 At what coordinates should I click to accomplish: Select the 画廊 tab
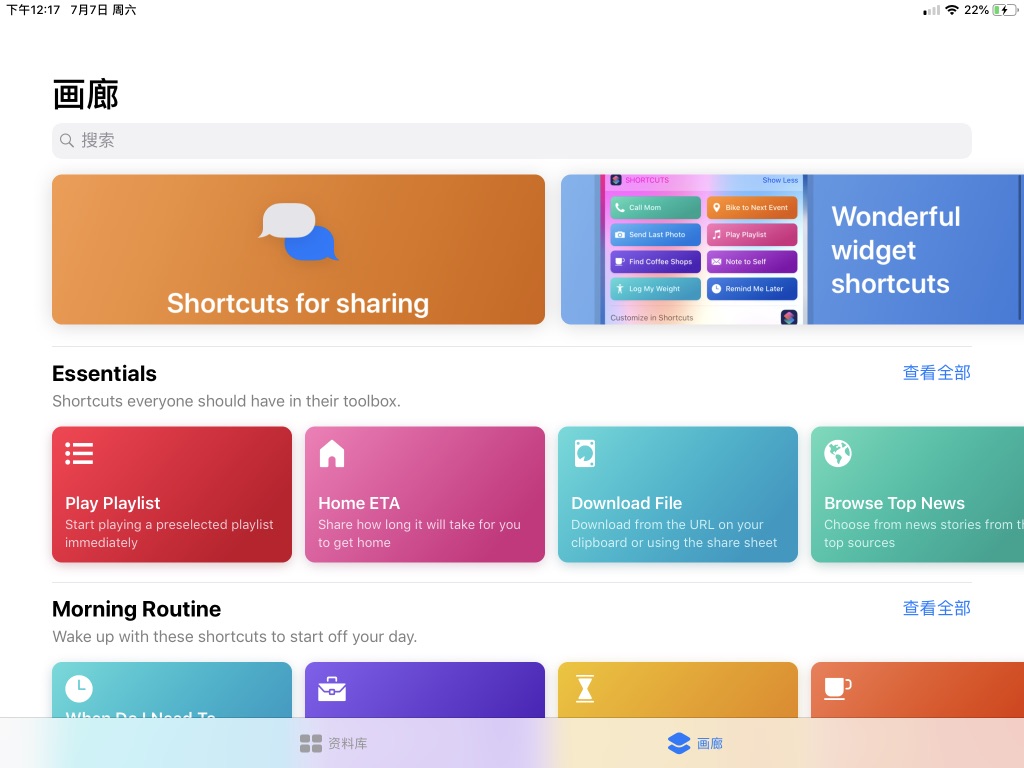click(x=695, y=743)
